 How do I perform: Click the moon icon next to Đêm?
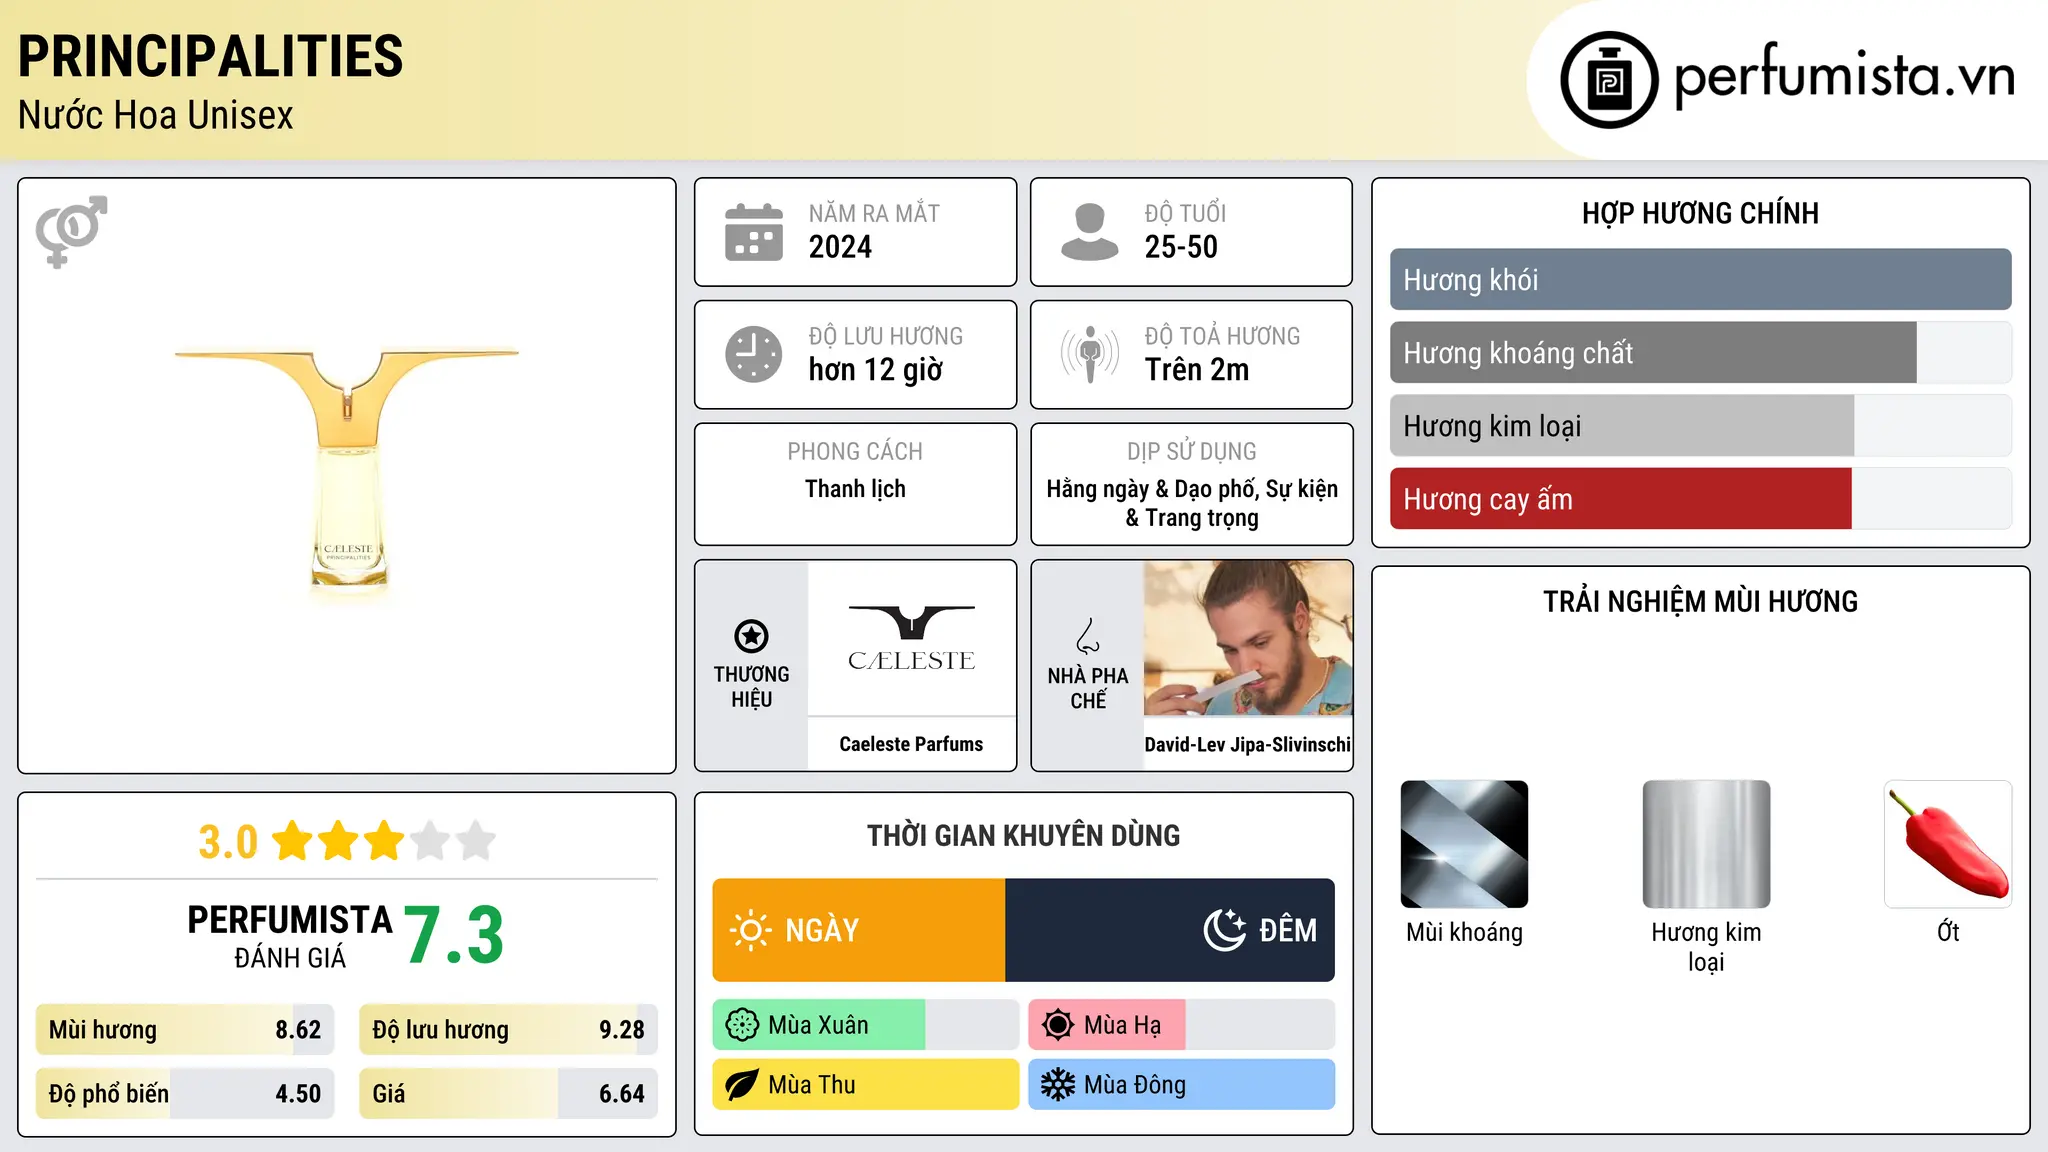(1224, 930)
